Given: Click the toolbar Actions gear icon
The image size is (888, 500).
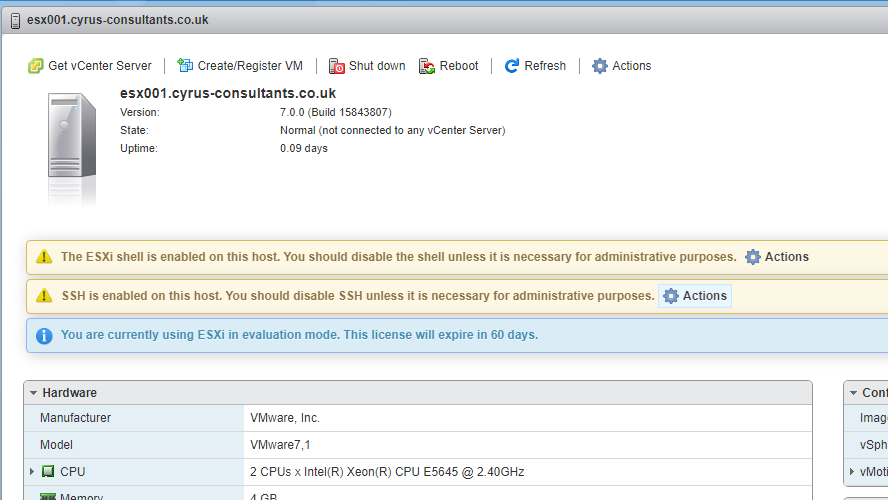Looking at the screenshot, I should click(600, 66).
